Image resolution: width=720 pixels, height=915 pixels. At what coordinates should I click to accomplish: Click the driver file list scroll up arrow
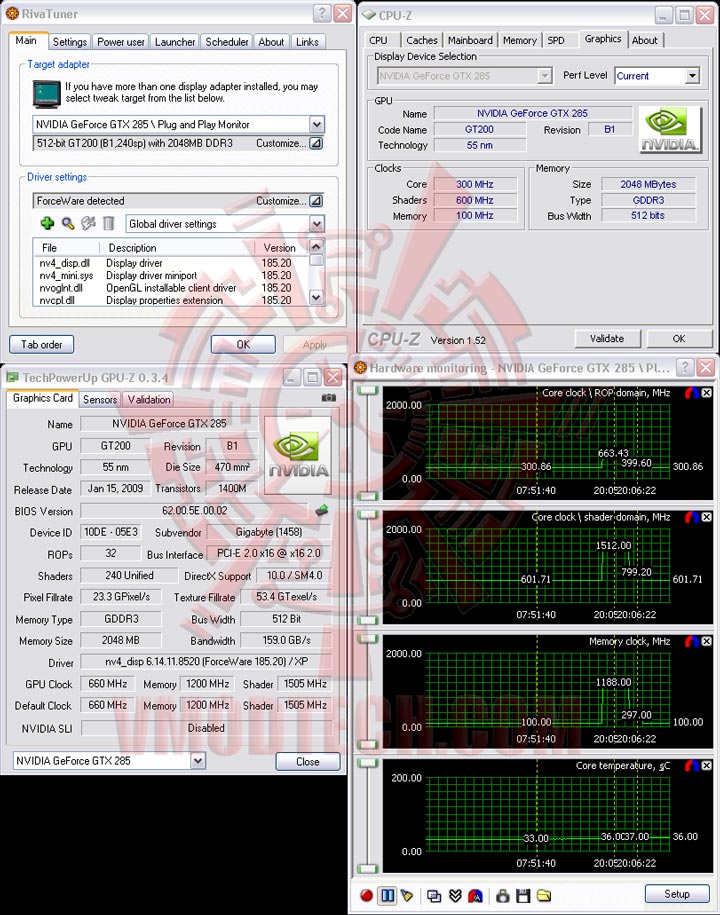(316, 246)
